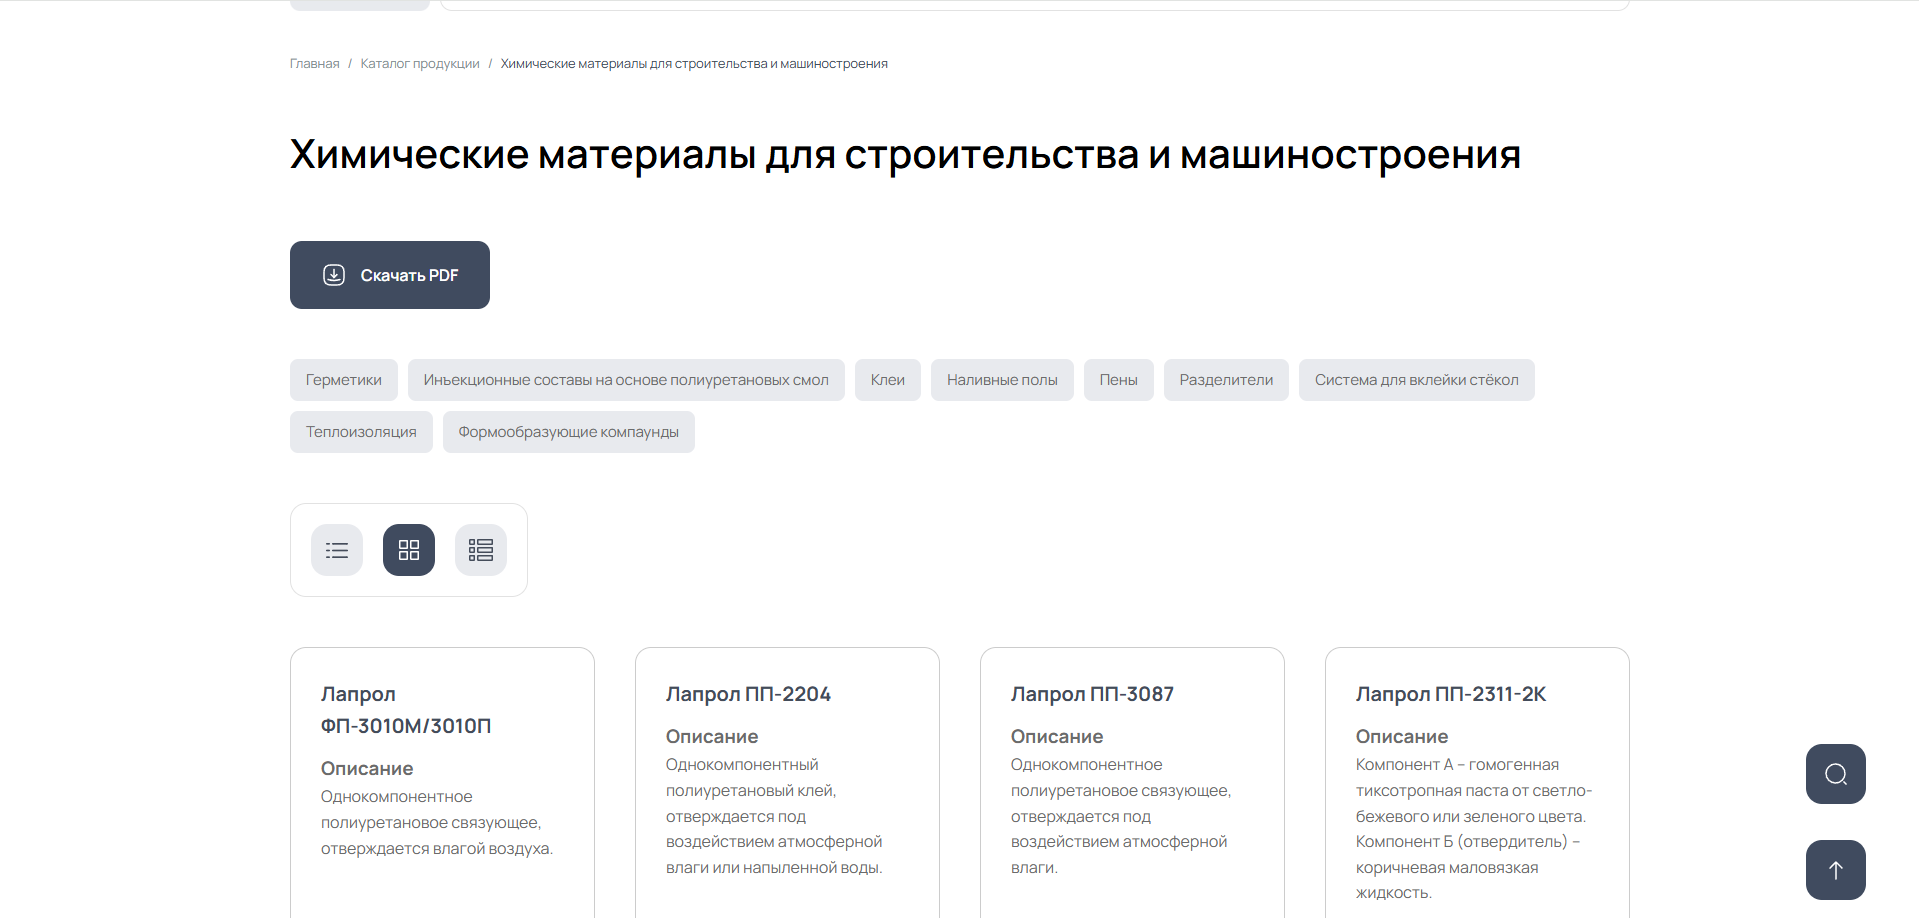This screenshot has width=1919, height=918.
Task: Open Система для вклейки стёкол category
Action: tap(1417, 380)
